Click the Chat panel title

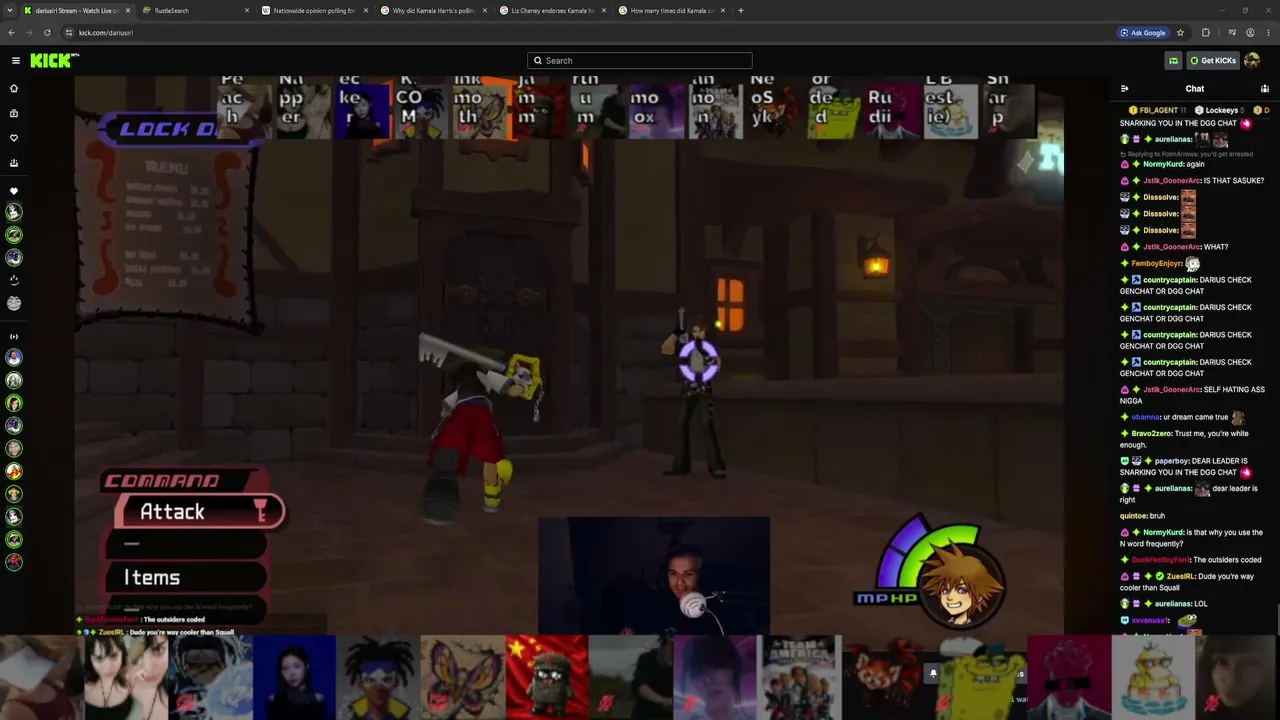tap(1195, 89)
